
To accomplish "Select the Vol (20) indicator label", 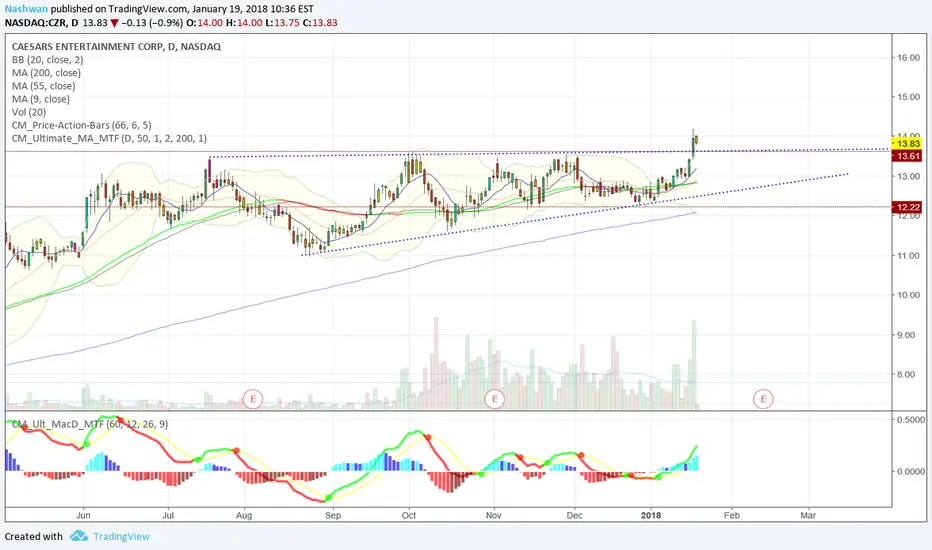I will 29,112.
